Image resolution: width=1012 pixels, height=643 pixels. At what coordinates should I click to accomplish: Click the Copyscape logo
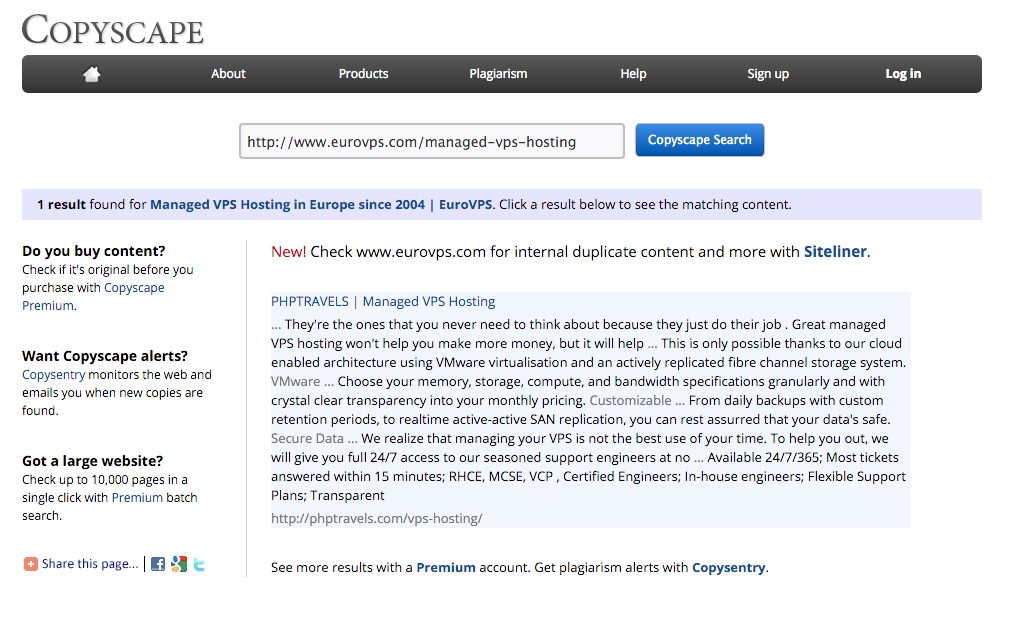[x=113, y=30]
